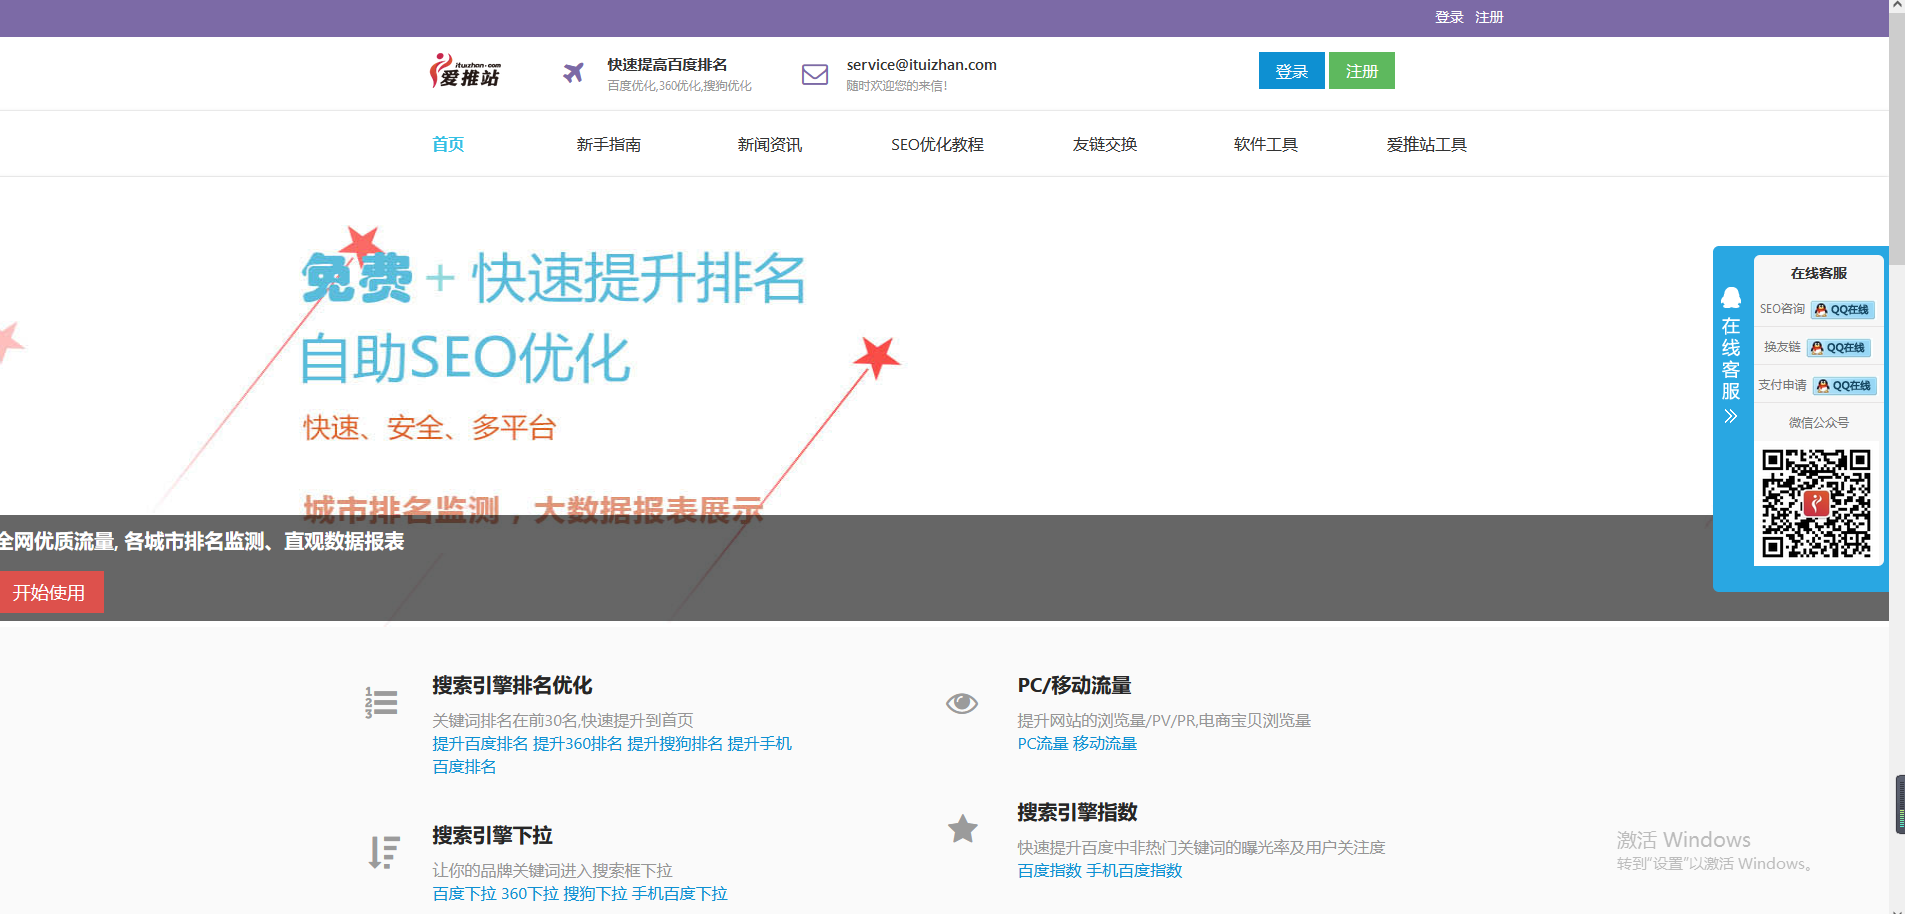Viewport: 1905px width, 914px height.
Task: Click the 微信公众号 label
Action: pyautogui.click(x=1818, y=422)
